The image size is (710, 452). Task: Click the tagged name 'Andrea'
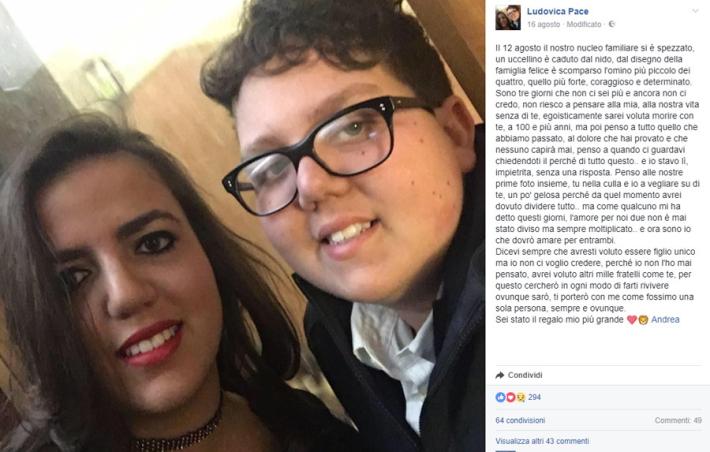665,319
